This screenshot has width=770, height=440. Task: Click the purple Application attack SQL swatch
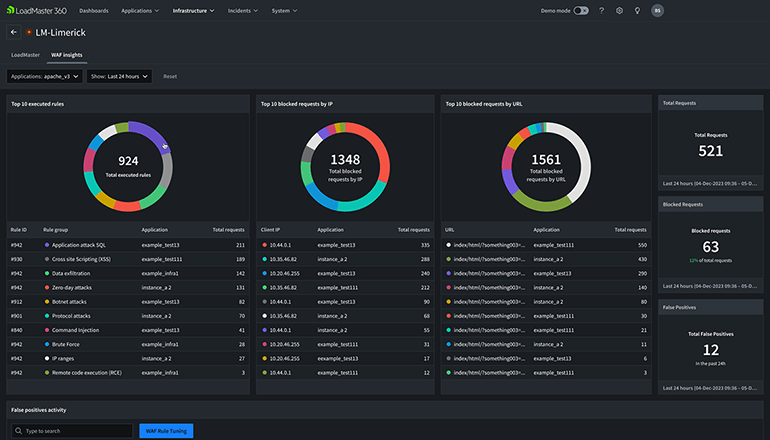46,244
